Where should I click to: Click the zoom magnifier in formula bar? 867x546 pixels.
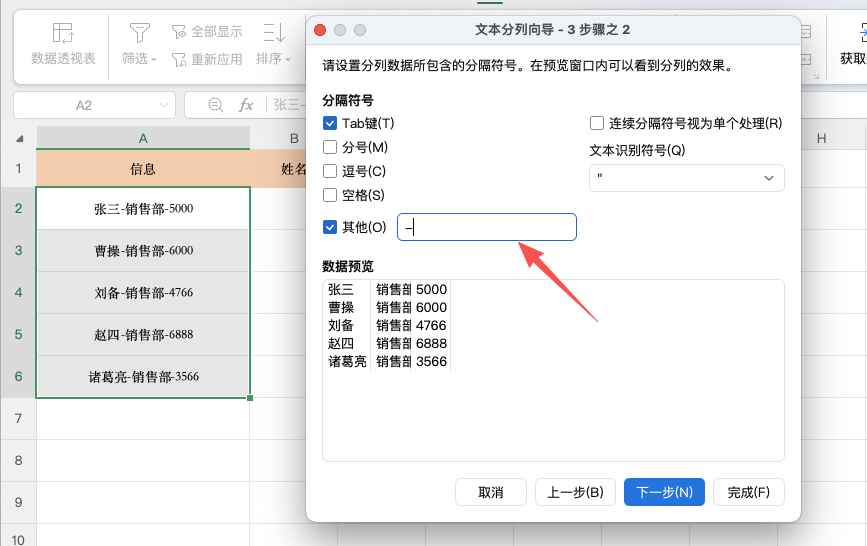coord(216,105)
